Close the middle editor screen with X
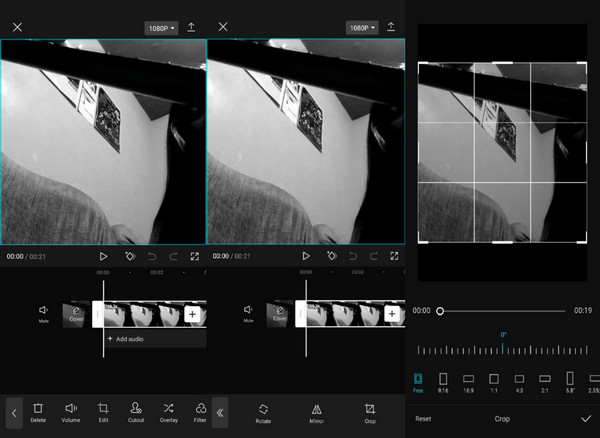This screenshot has width=600, height=438. (x=223, y=26)
